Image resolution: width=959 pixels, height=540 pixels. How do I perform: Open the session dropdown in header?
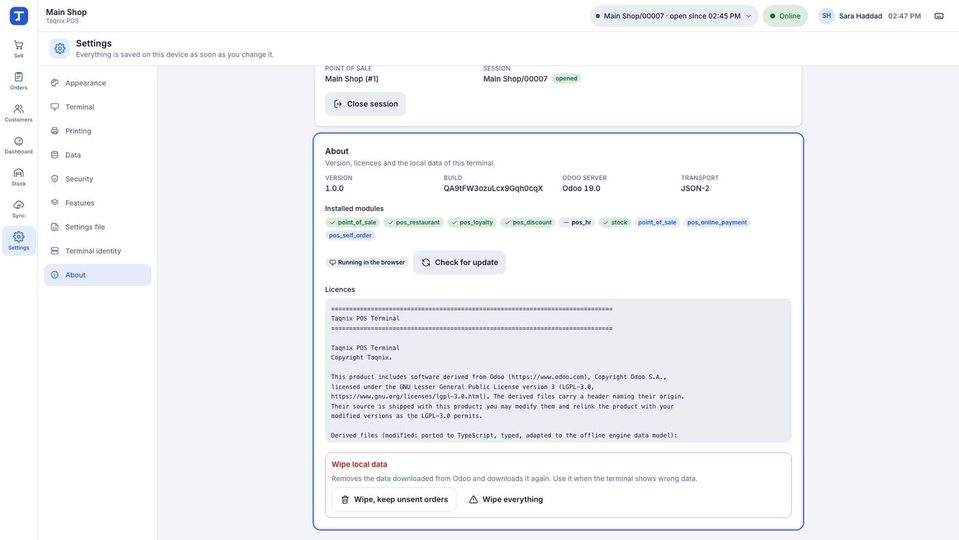click(674, 16)
